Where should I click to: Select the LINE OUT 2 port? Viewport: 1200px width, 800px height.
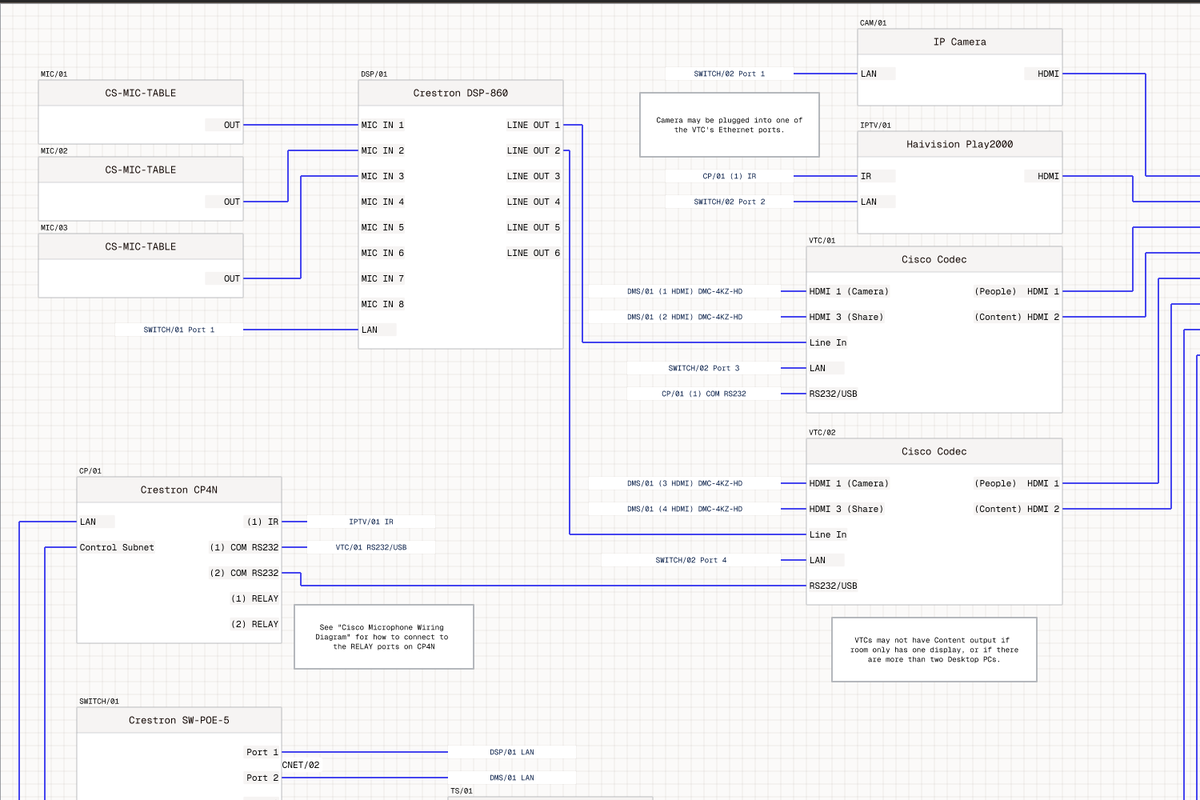[x=534, y=151]
